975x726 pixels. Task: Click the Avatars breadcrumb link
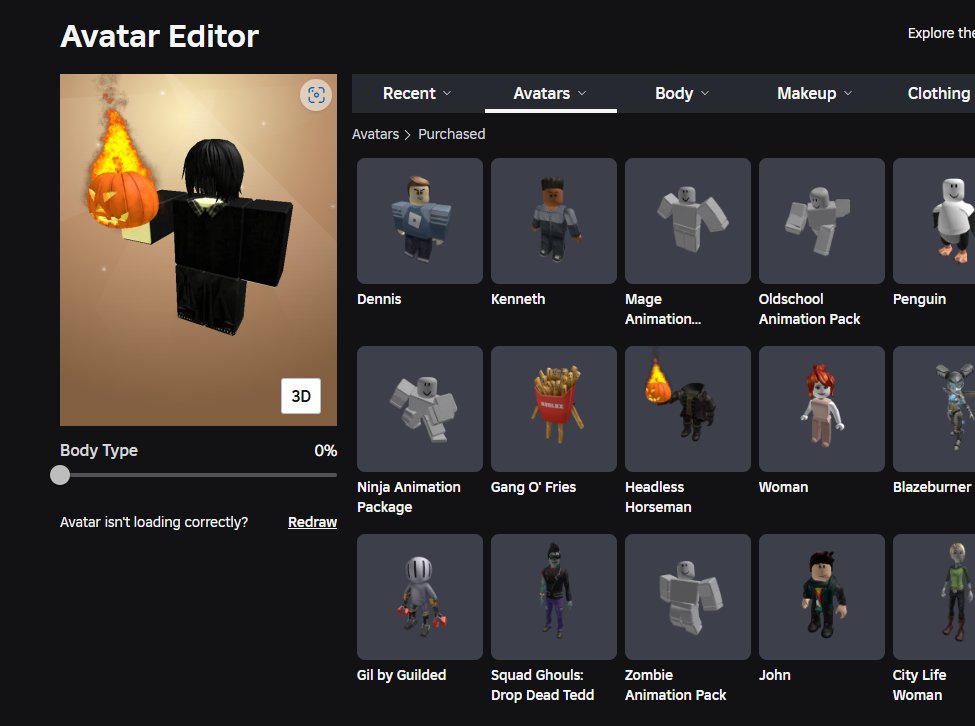point(376,134)
